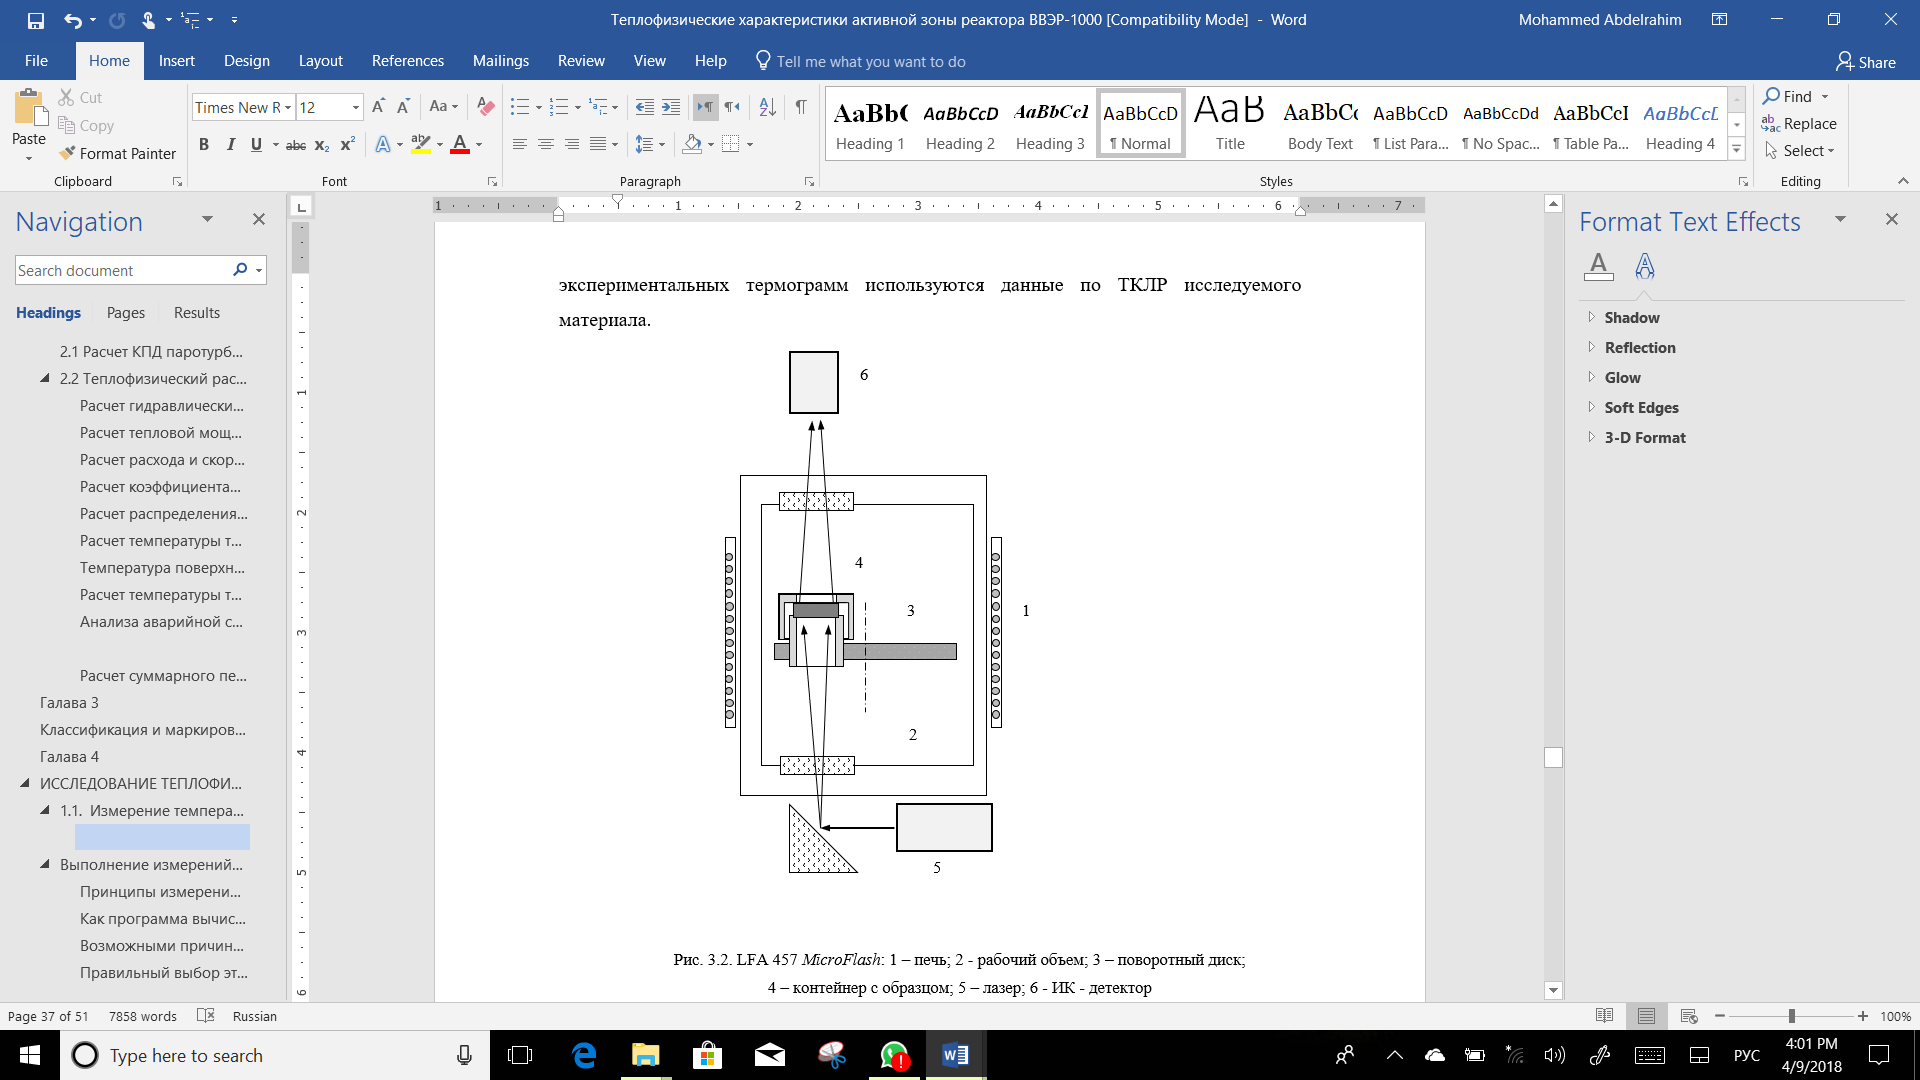The image size is (1920, 1080).
Task: Open the font size dropdown
Action: [355, 108]
